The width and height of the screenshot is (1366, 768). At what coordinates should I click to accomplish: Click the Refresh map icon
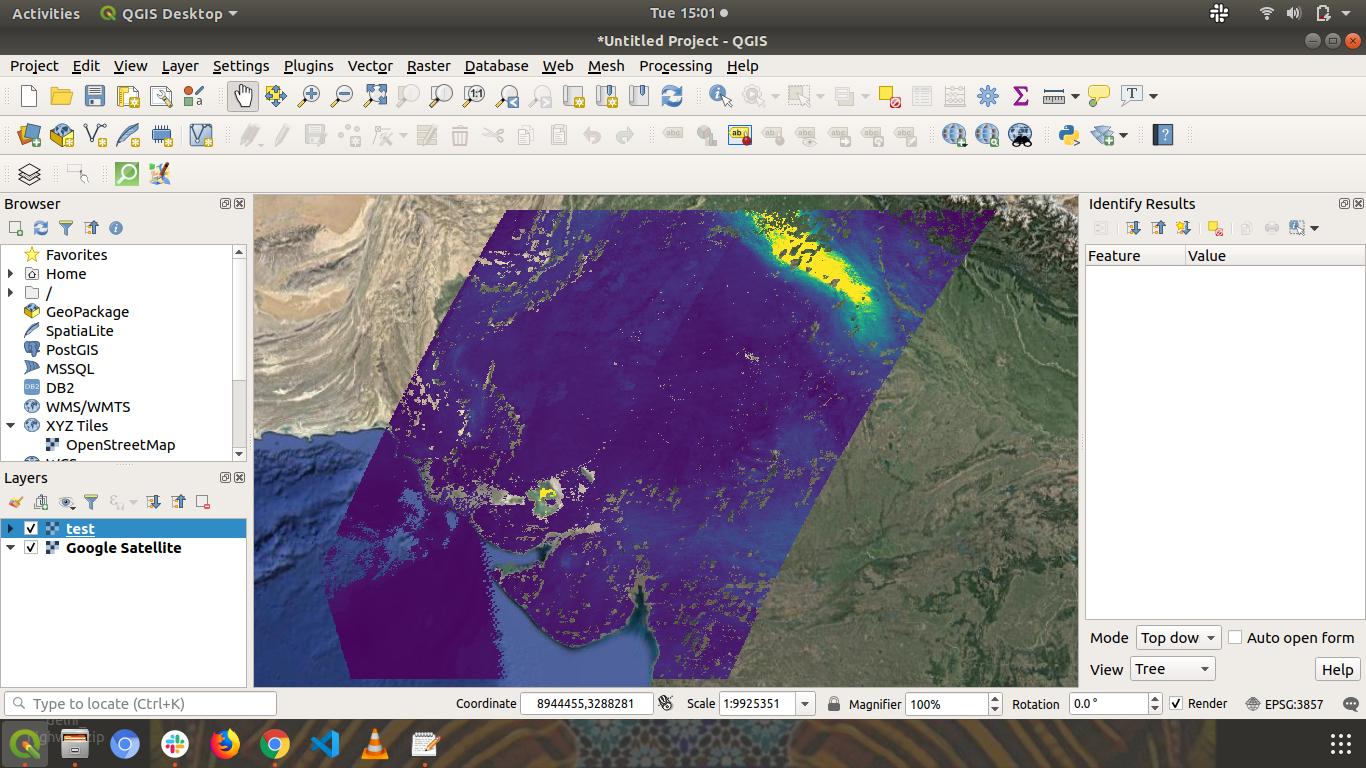(672, 96)
